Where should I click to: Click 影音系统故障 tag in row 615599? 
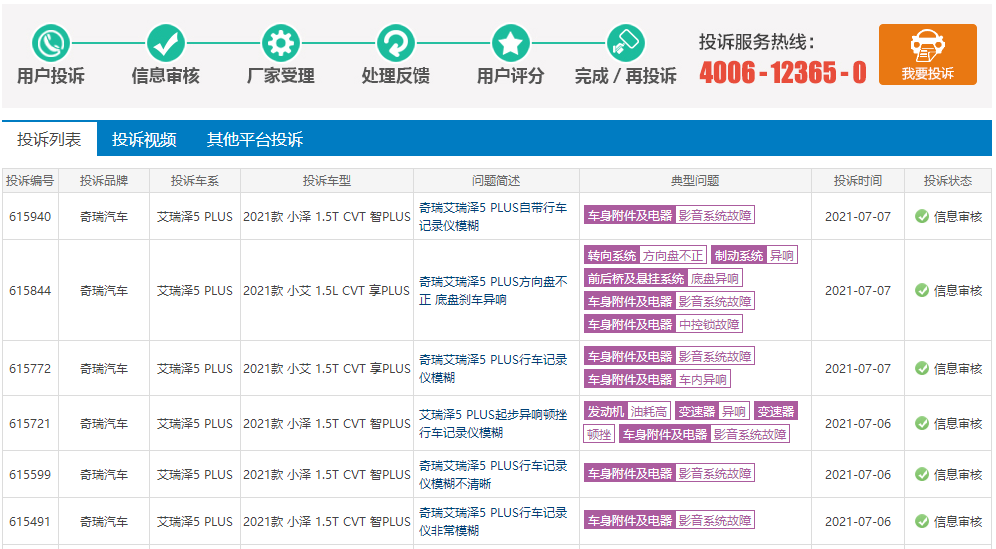pos(715,473)
